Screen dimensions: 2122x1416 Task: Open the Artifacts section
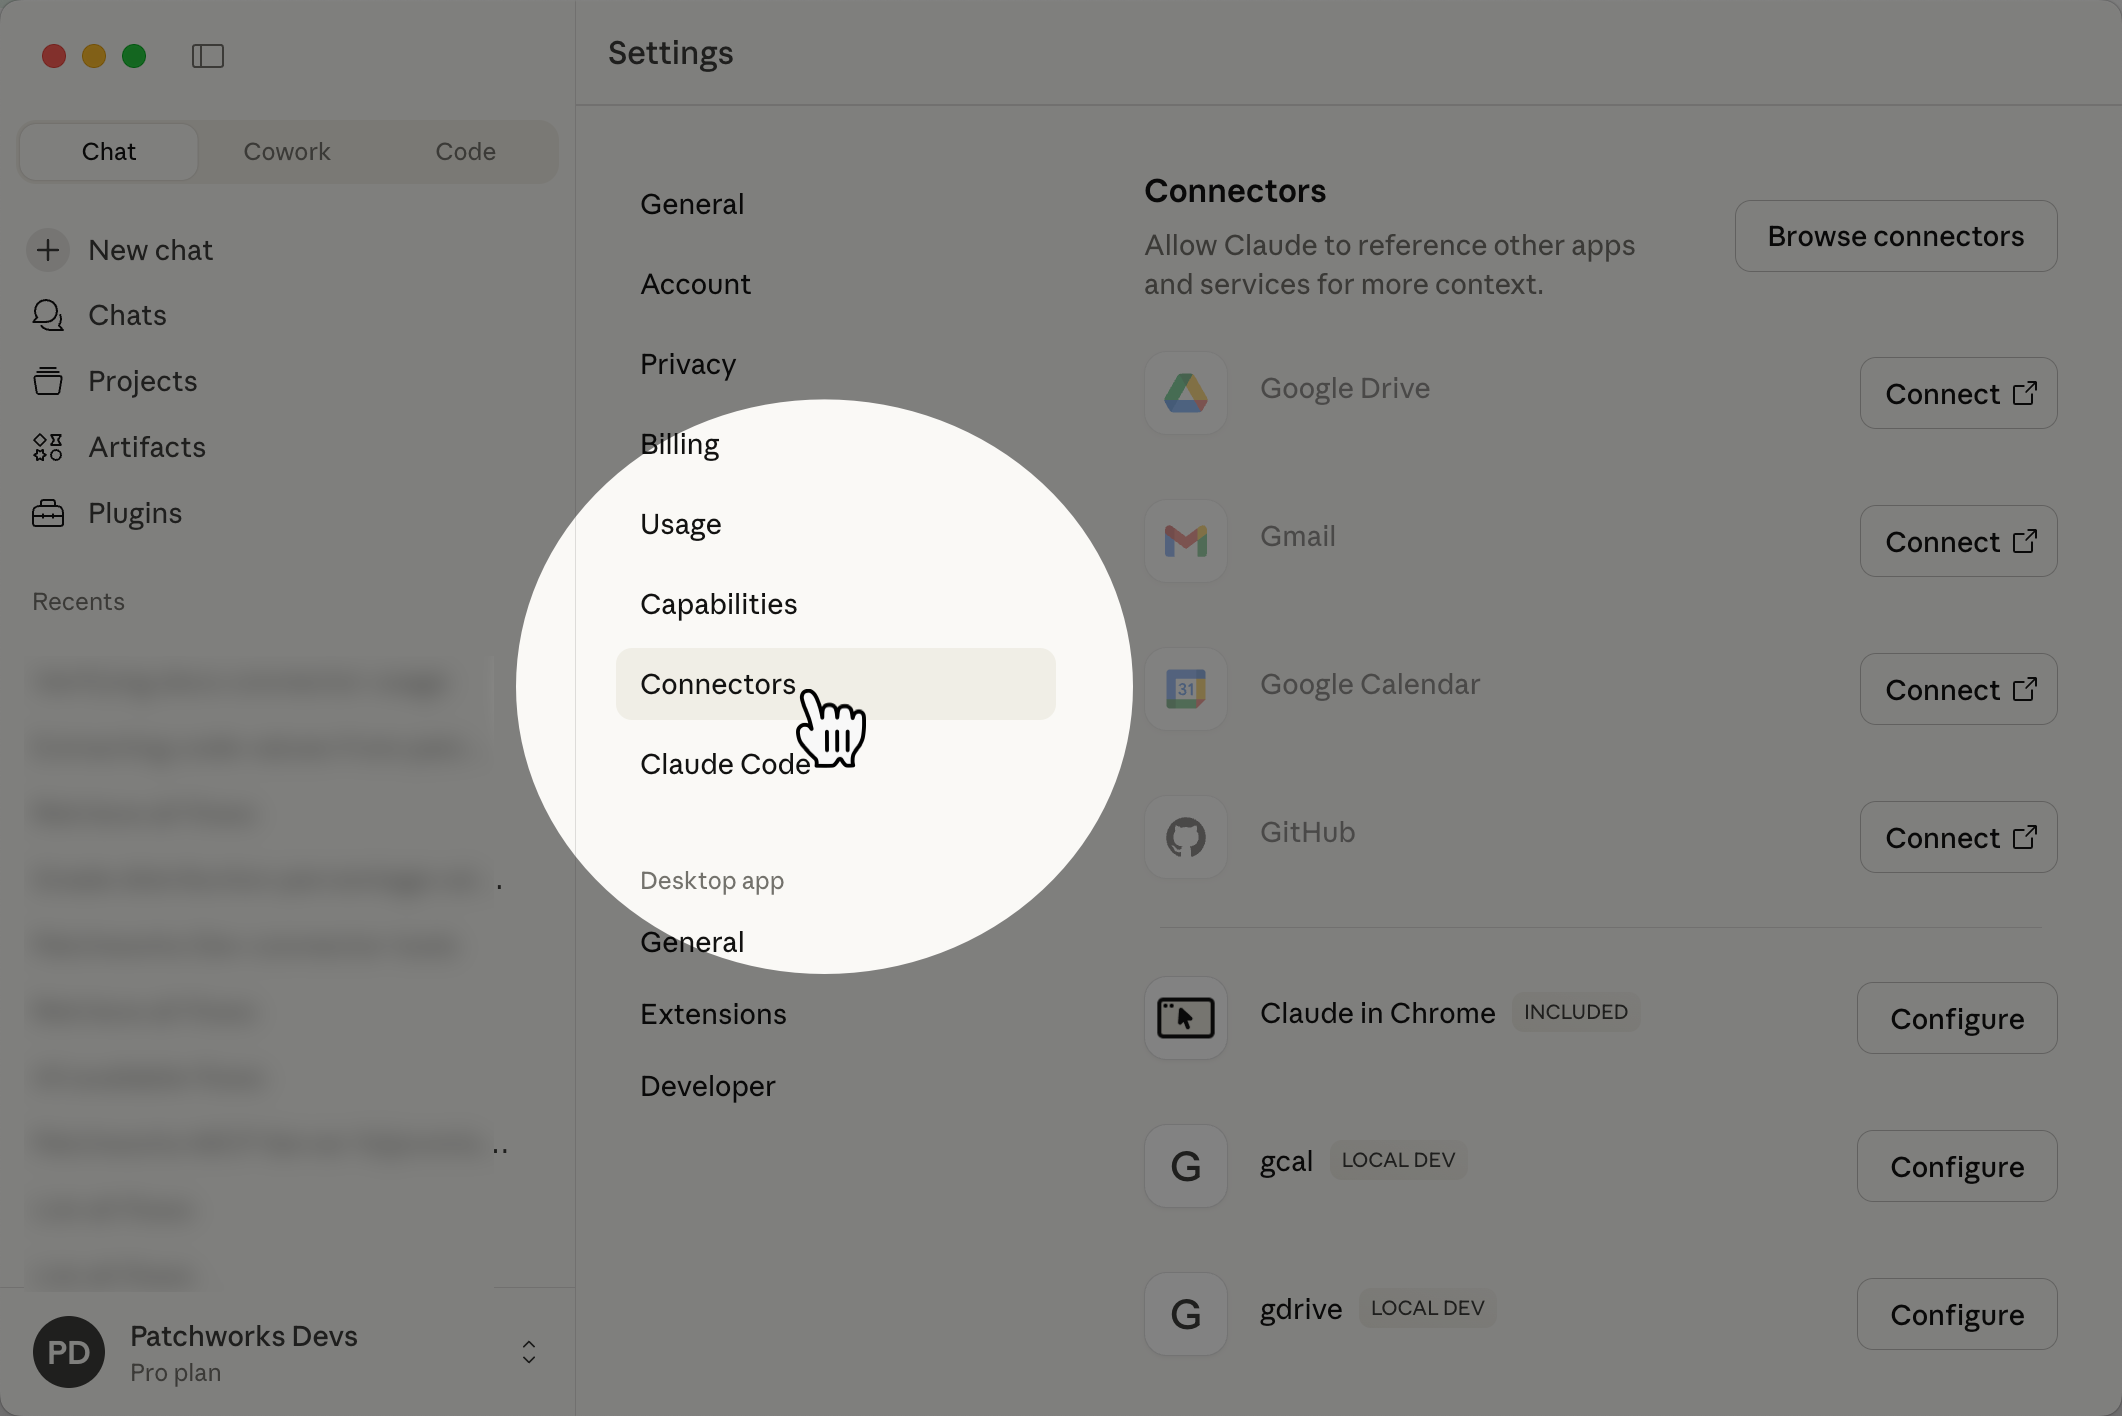pyautogui.click(x=146, y=448)
